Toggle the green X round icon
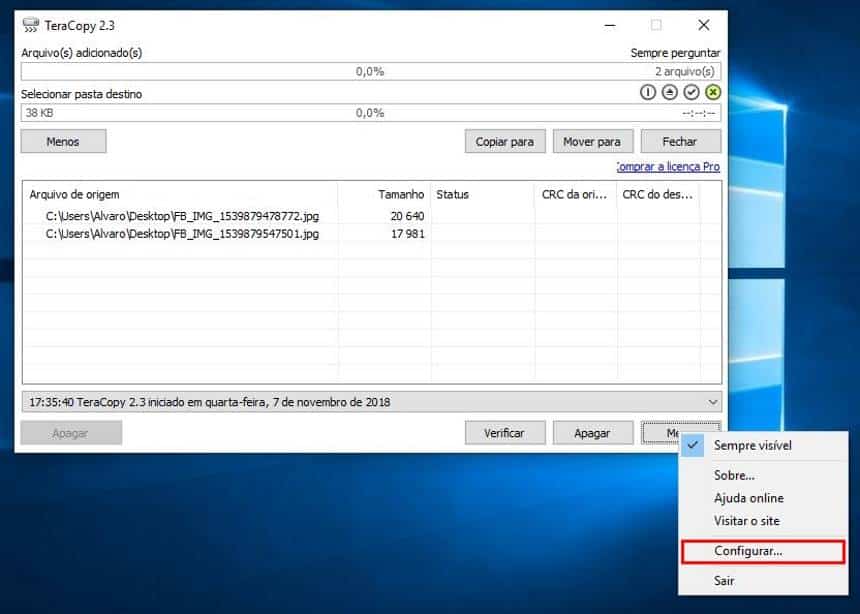Screen dimensions: 860x614 pyautogui.click(x=712, y=92)
